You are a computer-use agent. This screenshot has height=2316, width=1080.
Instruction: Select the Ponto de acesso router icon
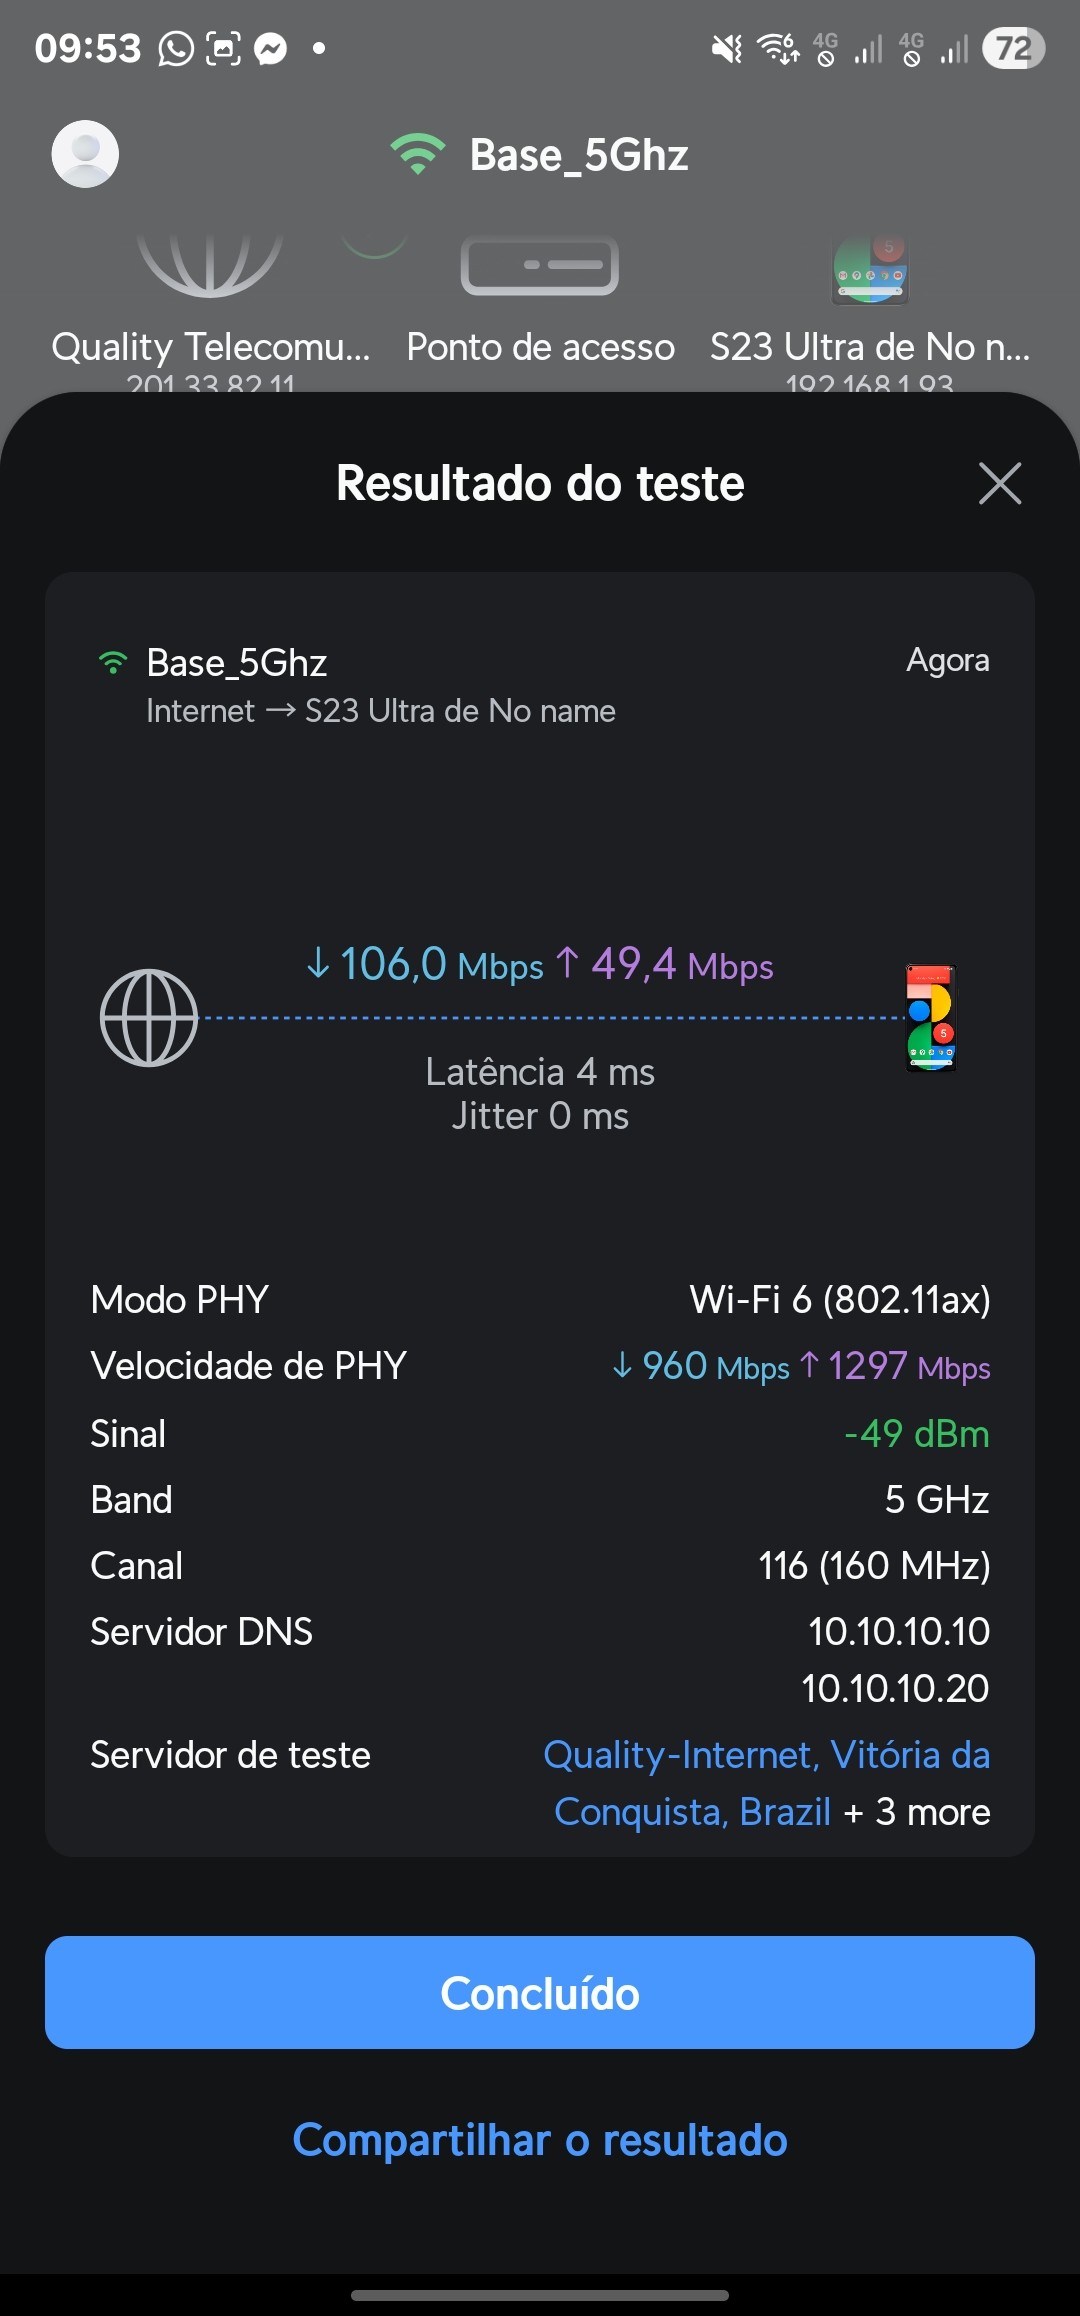pos(540,267)
